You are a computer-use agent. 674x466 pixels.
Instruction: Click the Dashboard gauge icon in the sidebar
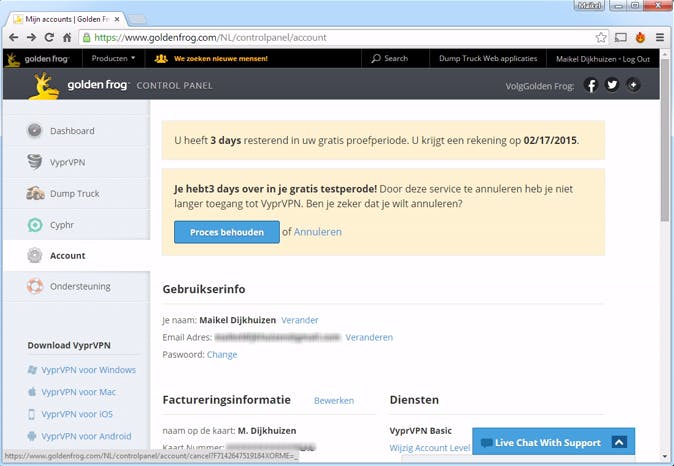tap(34, 130)
